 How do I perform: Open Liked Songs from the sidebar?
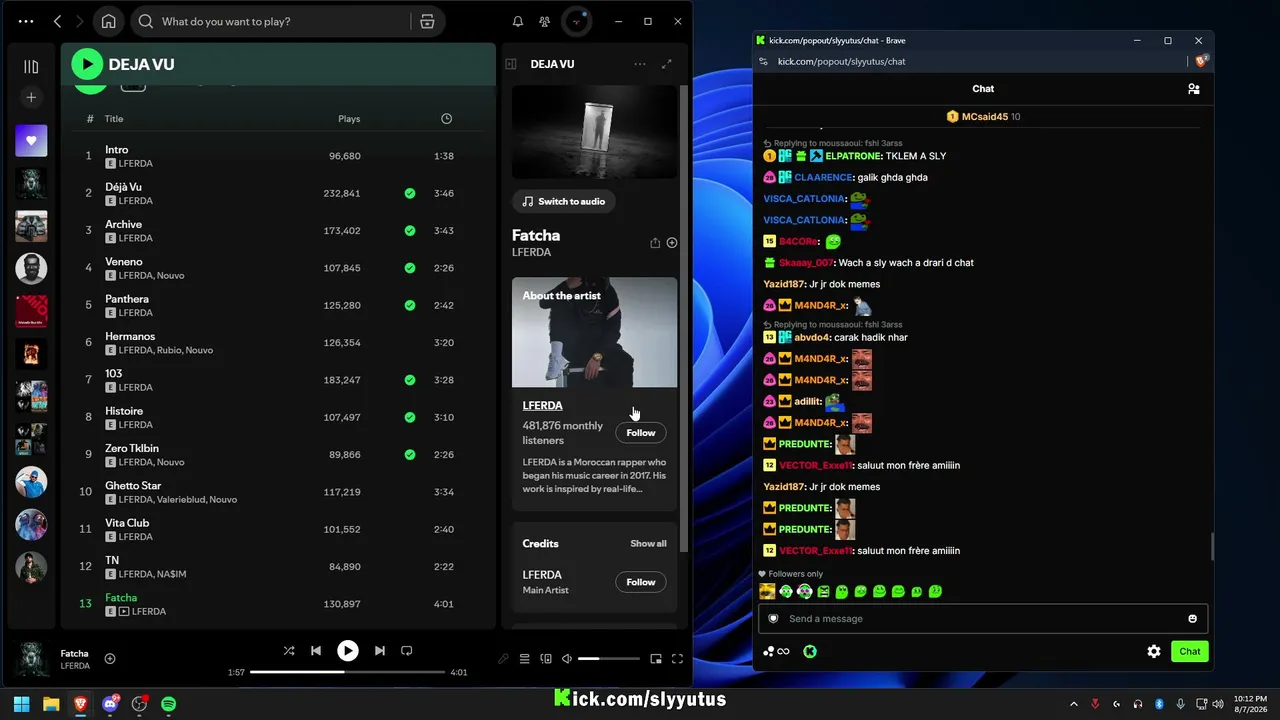(31, 141)
